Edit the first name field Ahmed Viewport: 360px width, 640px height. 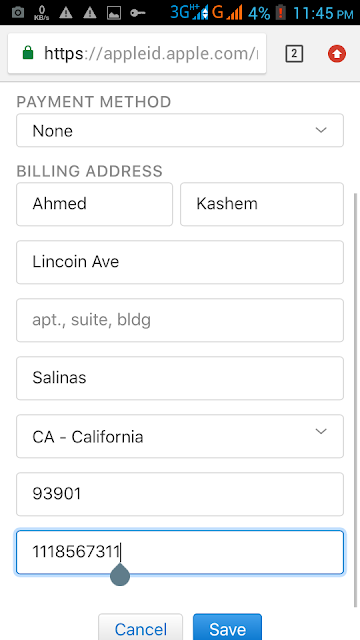(x=94, y=204)
